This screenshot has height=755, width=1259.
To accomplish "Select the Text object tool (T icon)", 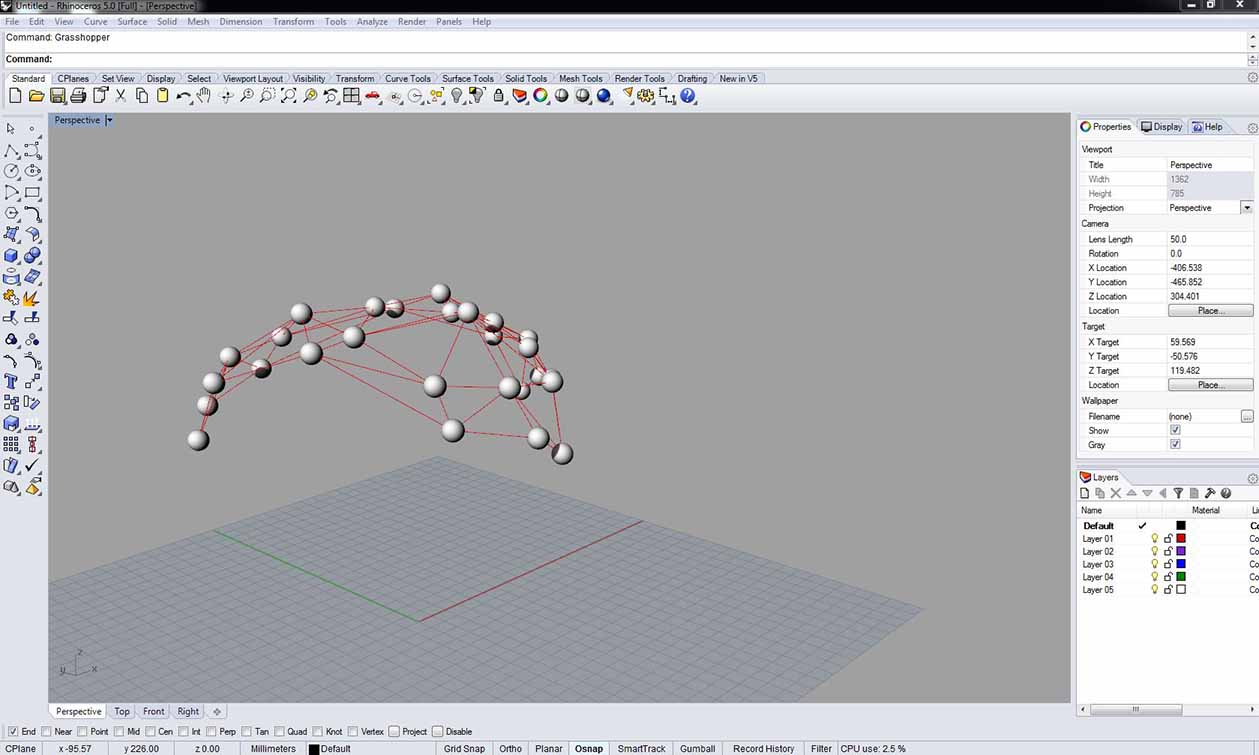I will (x=12, y=382).
